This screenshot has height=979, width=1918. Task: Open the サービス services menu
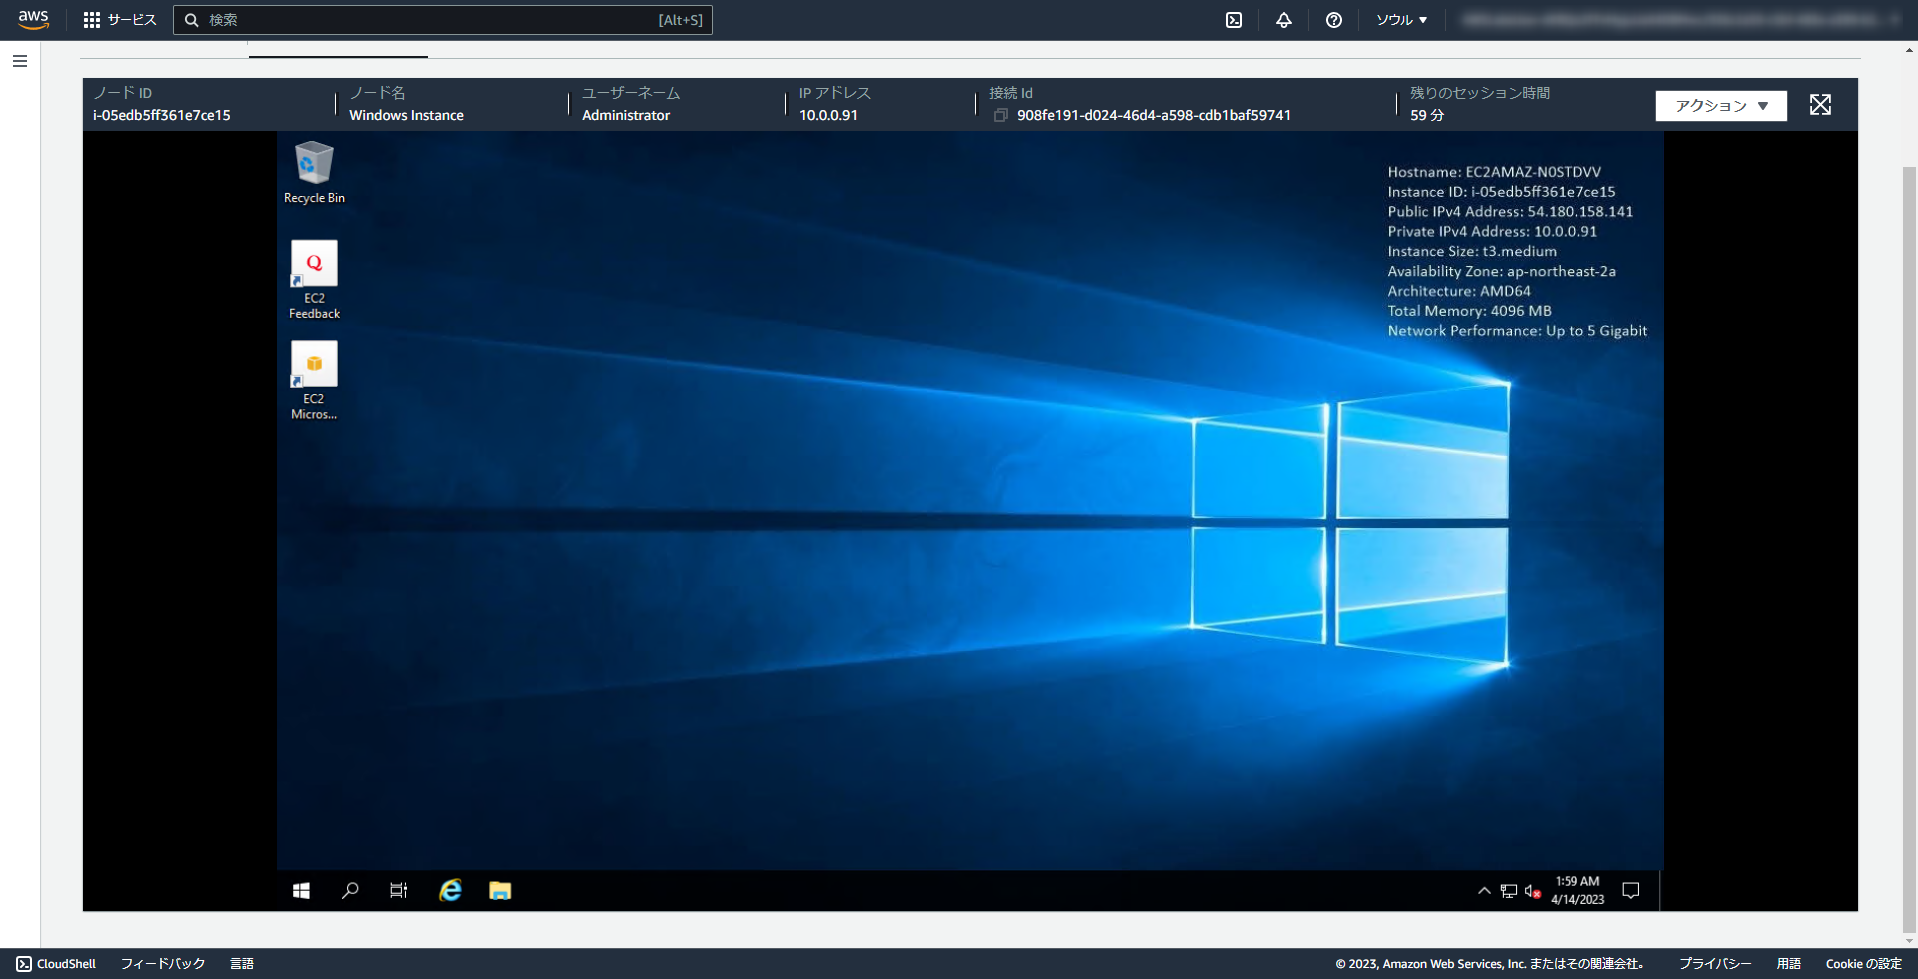(120, 20)
